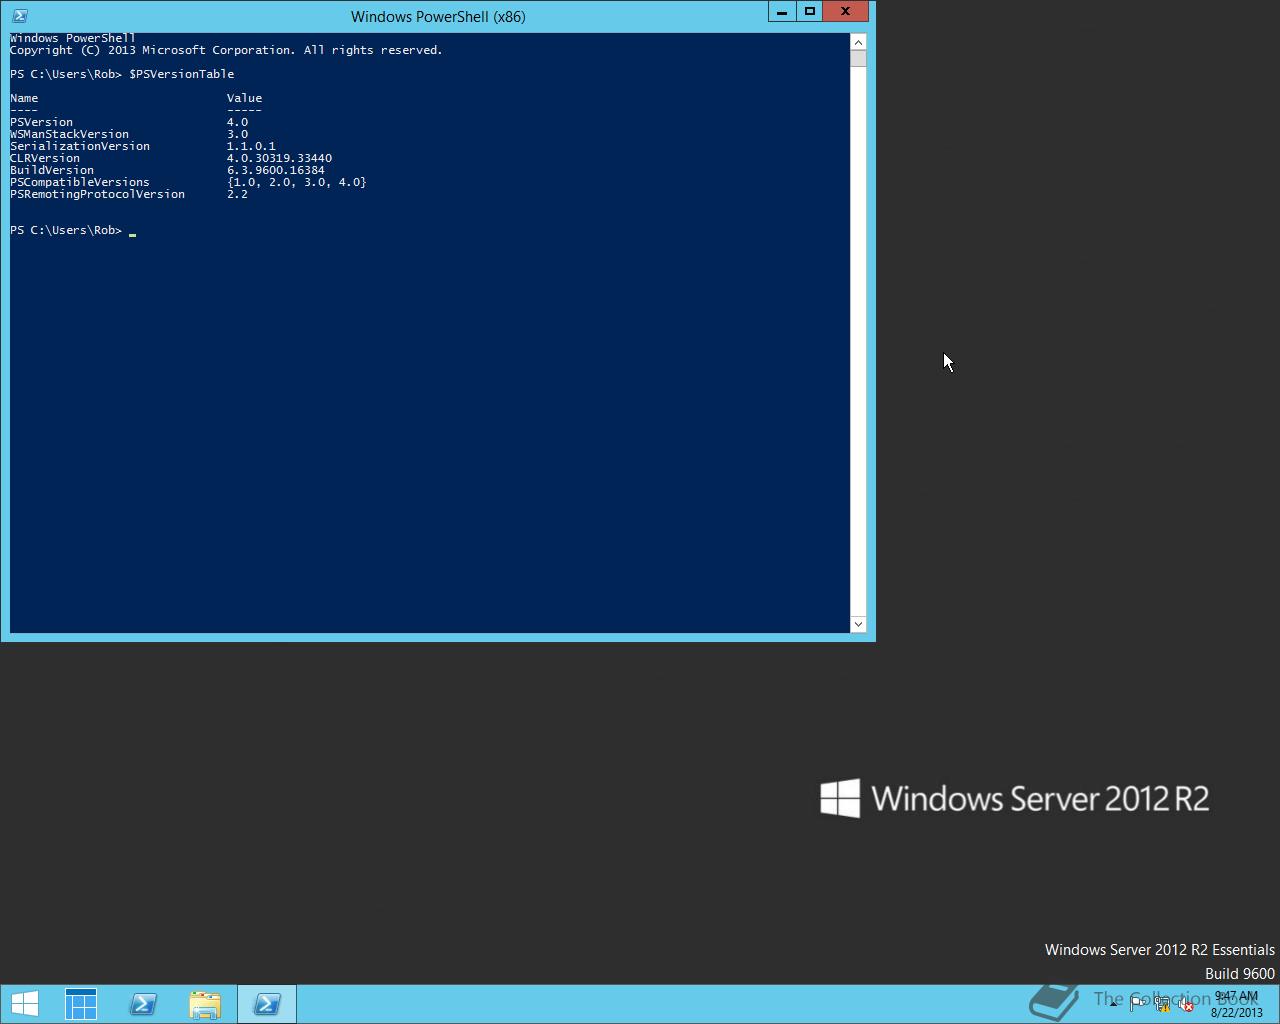Click the CLRVersion value 4.0.30319.33440

click(279, 158)
